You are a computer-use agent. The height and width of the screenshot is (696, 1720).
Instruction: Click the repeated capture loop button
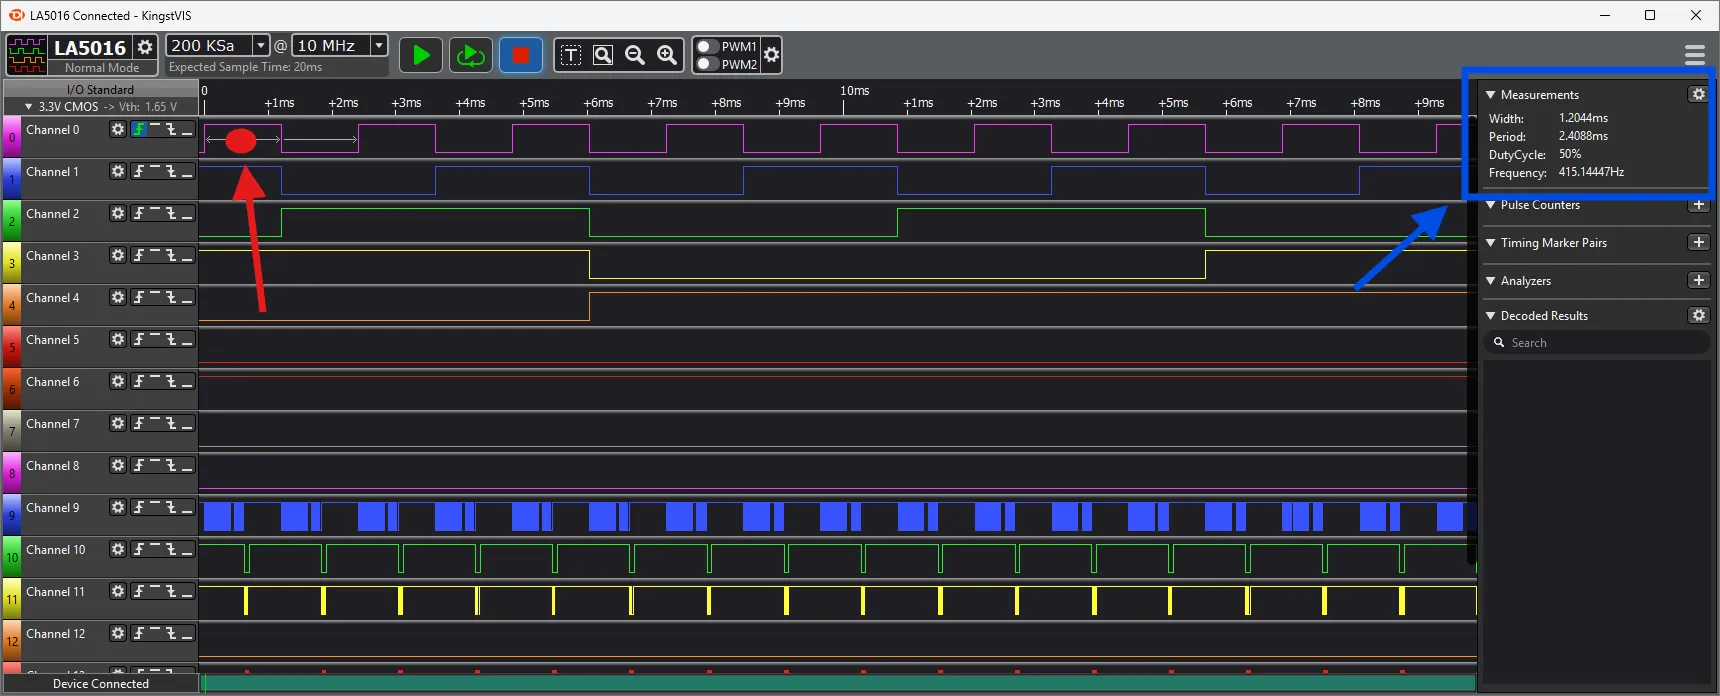(470, 55)
